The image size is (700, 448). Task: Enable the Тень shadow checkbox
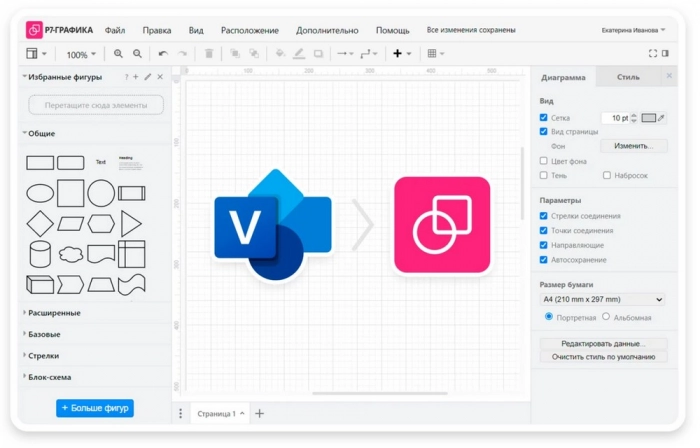coord(544,175)
